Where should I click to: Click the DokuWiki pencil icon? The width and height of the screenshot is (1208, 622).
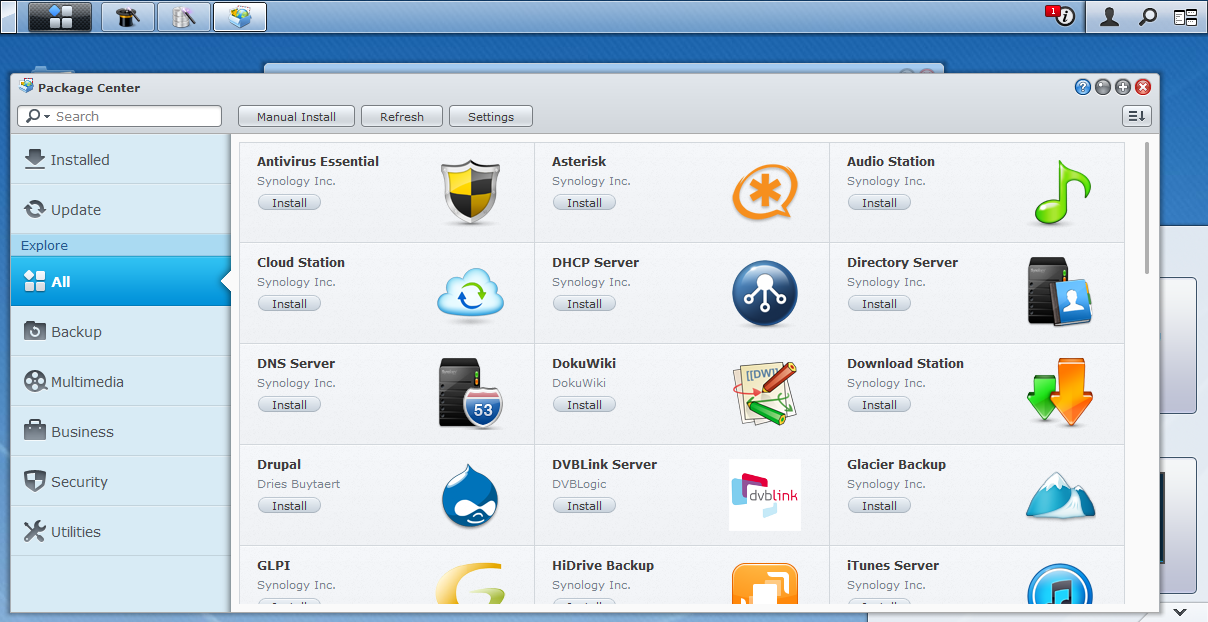pos(763,393)
